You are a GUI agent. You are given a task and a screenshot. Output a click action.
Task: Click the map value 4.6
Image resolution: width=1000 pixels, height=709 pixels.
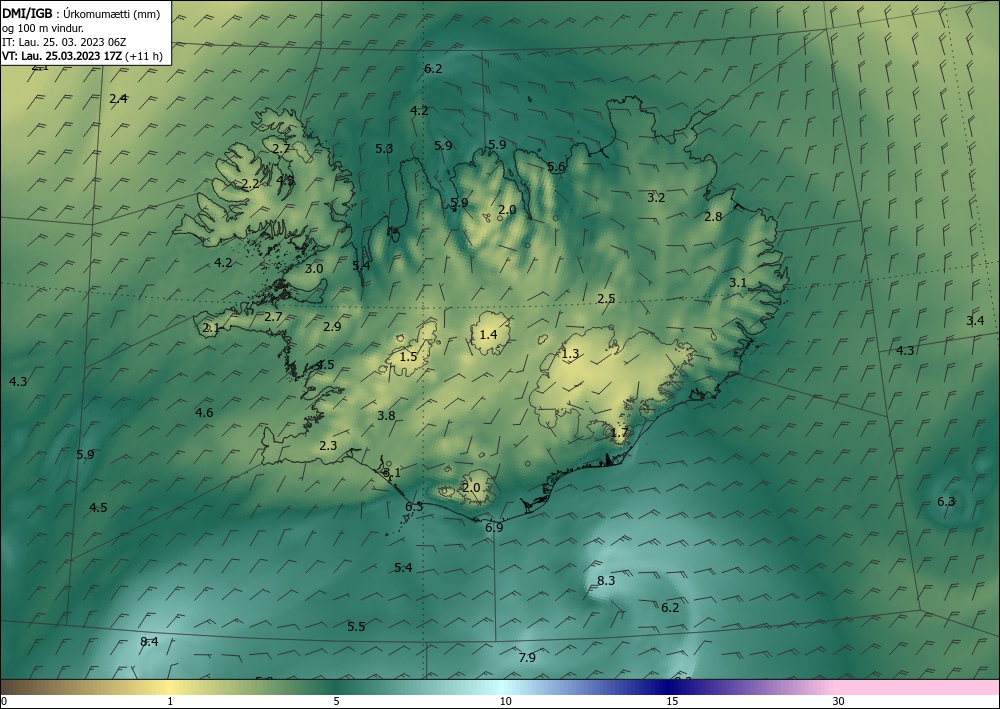[x=204, y=413]
